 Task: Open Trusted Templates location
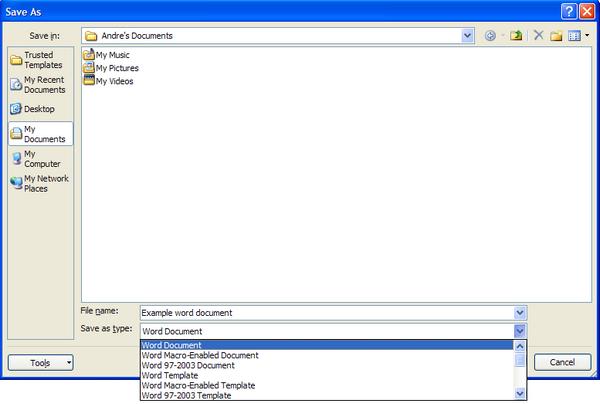pos(41,60)
